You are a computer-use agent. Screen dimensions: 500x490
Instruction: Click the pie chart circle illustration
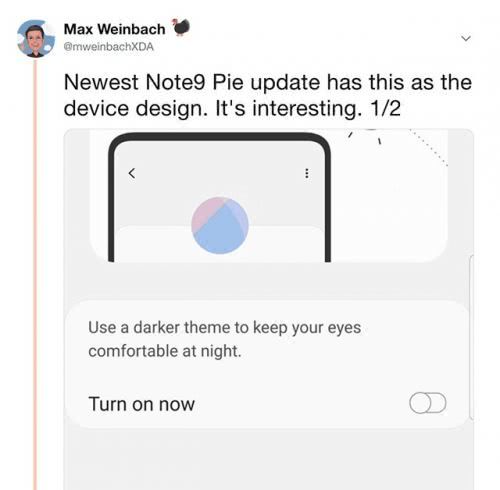(x=220, y=225)
